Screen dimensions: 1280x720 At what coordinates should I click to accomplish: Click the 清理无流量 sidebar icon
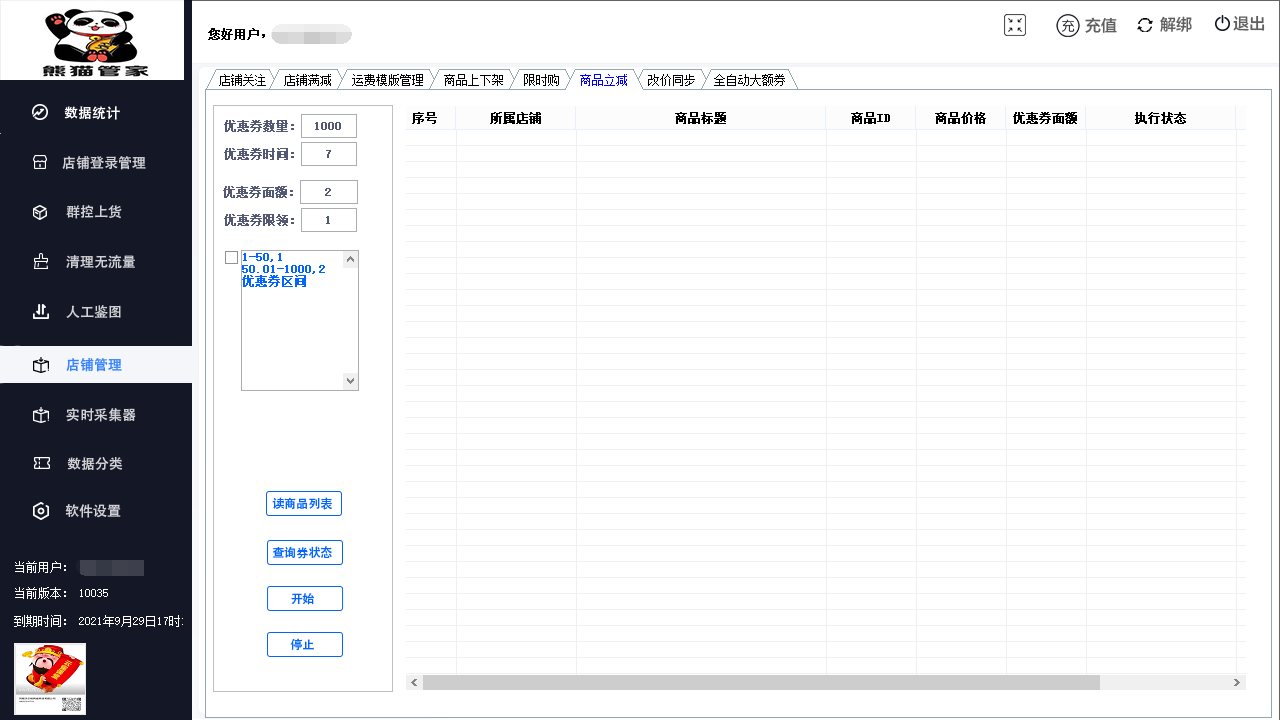[x=41, y=262]
